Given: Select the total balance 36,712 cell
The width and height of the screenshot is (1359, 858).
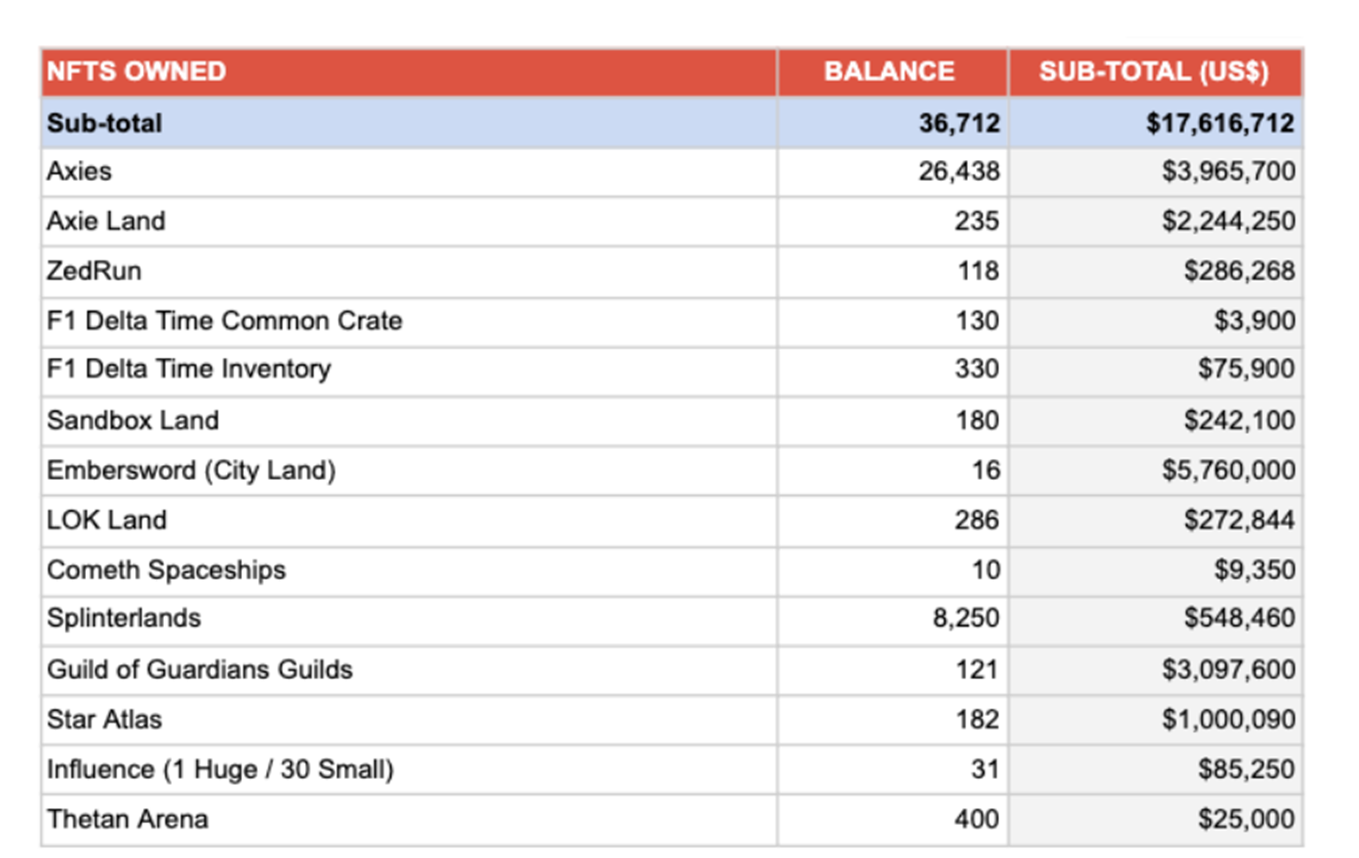Looking at the screenshot, I should [892, 123].
